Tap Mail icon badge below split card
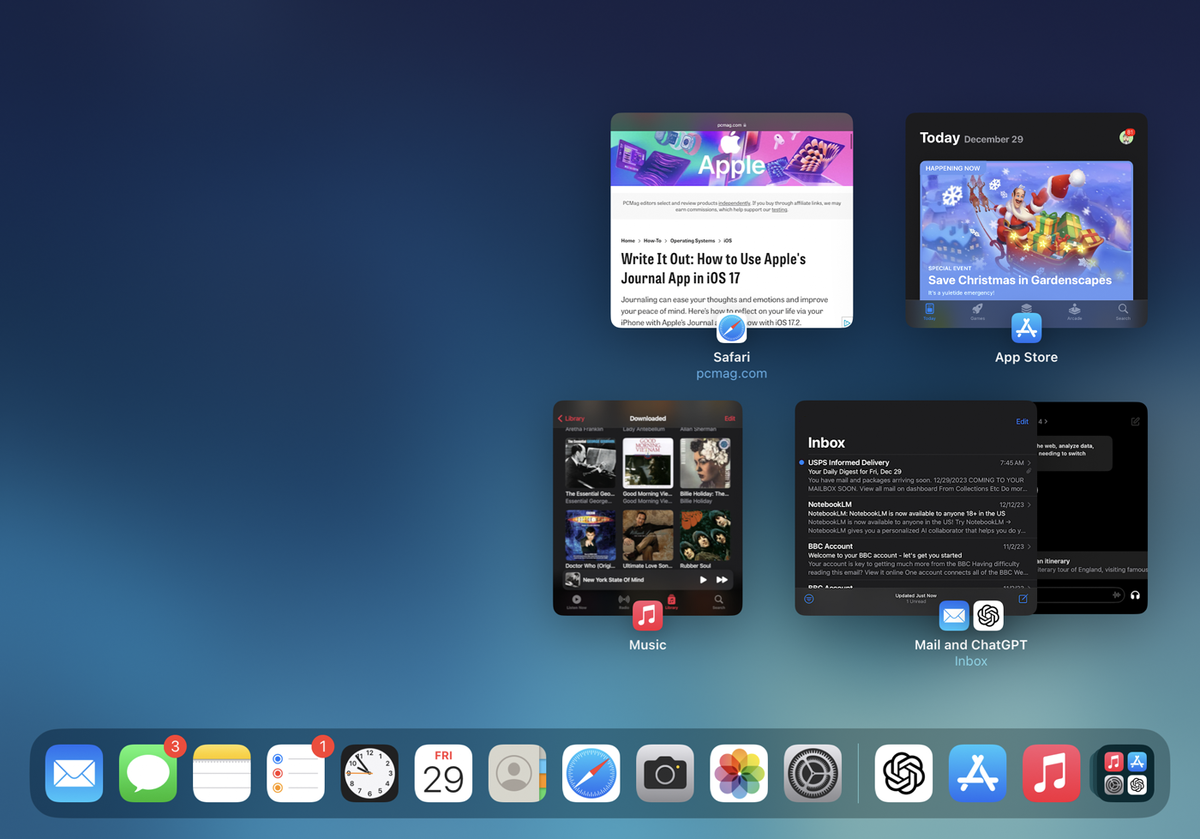Viewport: 1200px width, 839px height. [954, 616]
